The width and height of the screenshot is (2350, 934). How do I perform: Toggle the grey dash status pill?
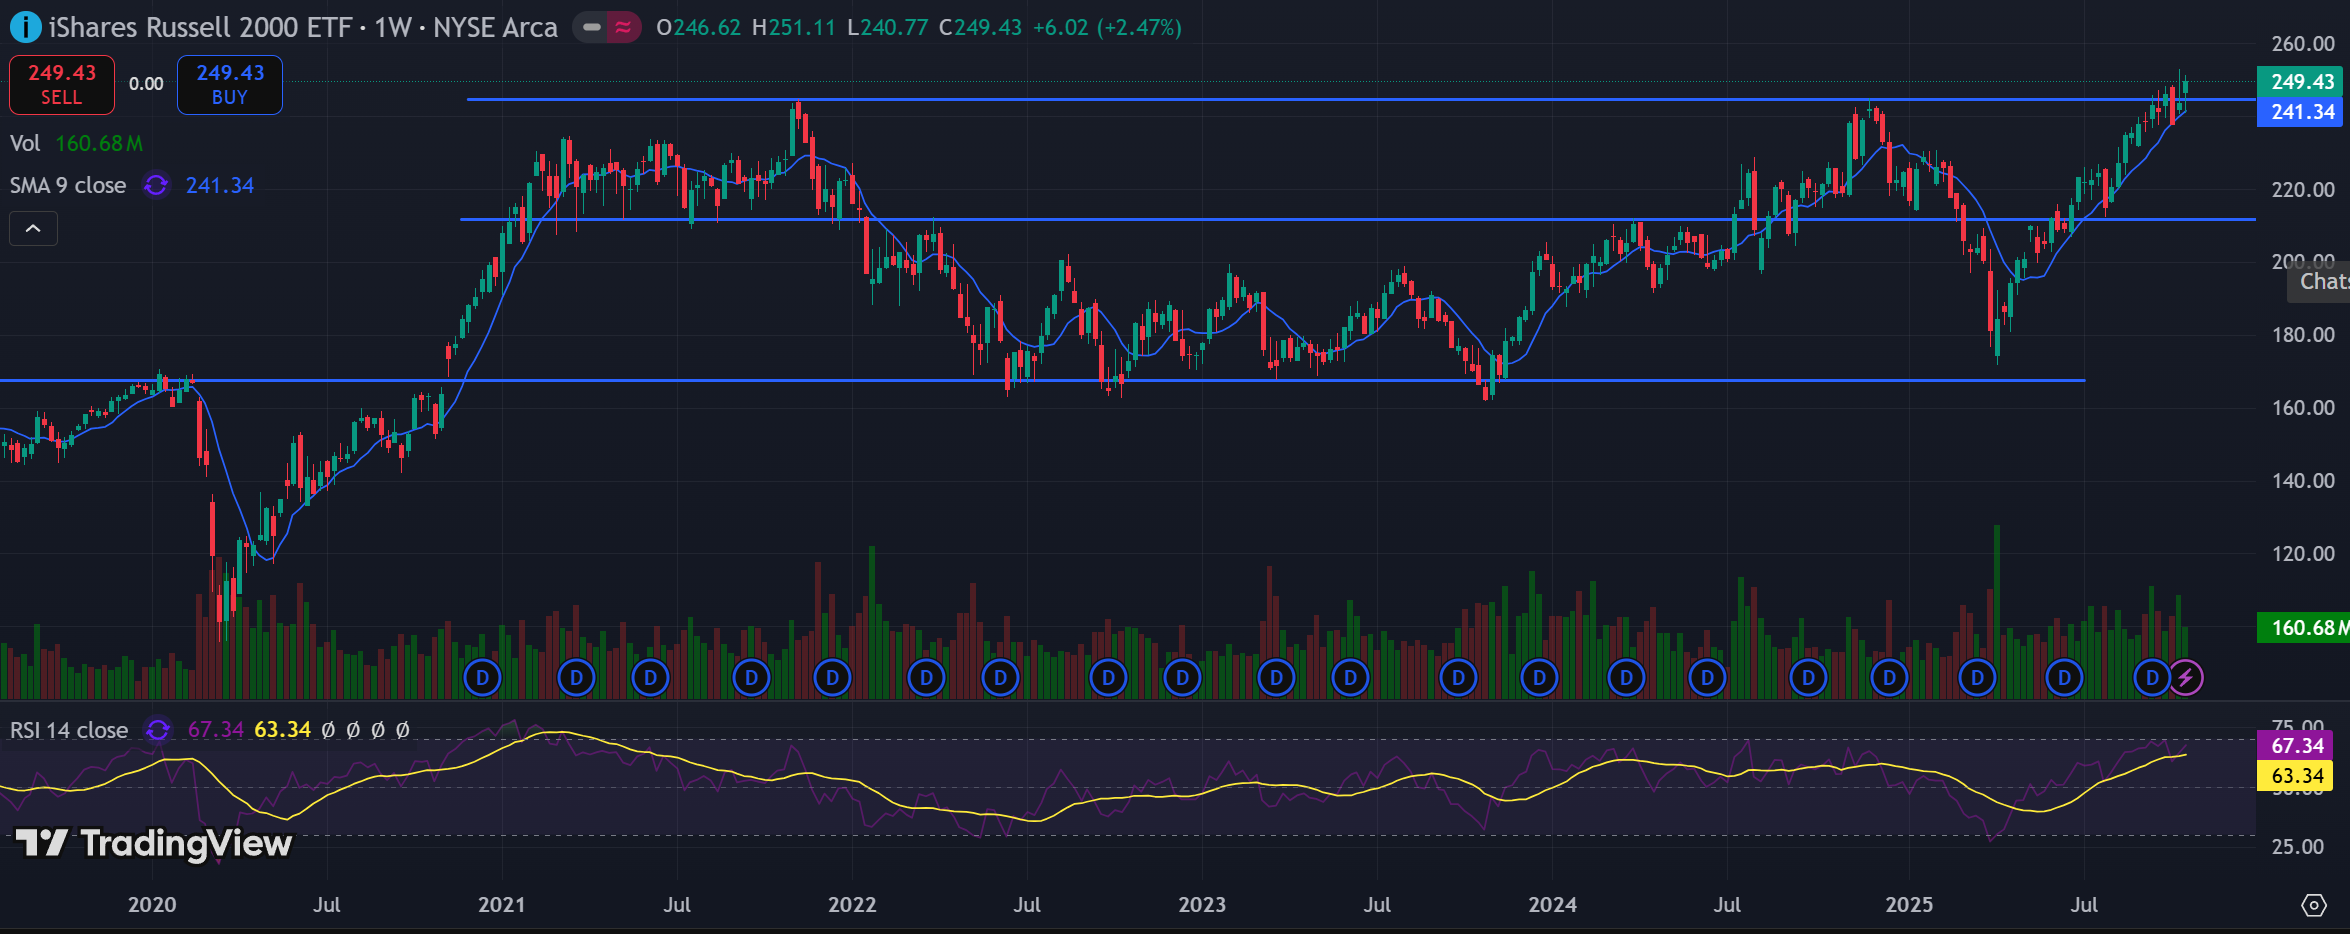[592, 27]
